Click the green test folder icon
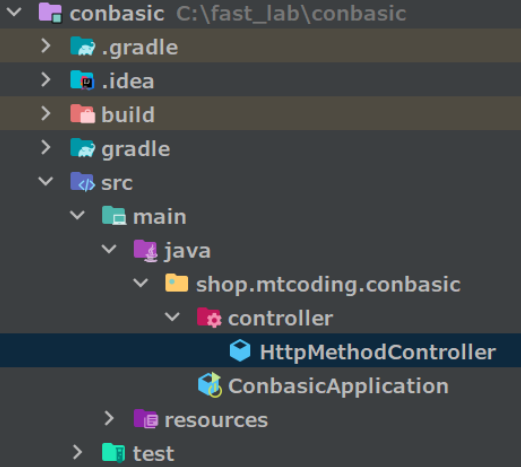The width and height of the screenshot is (521, 467). tap(114, 453)
